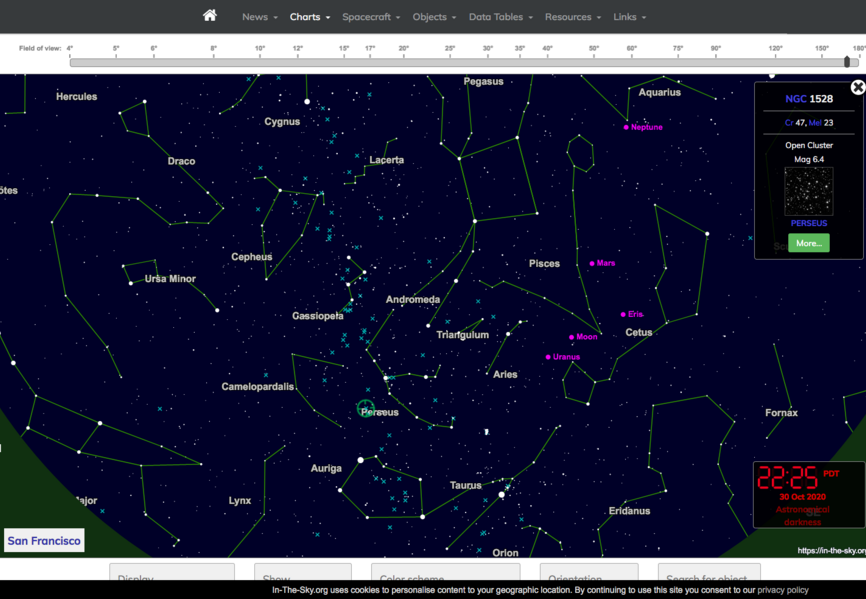Click the 22:25 clock time display

coord(787,478)
